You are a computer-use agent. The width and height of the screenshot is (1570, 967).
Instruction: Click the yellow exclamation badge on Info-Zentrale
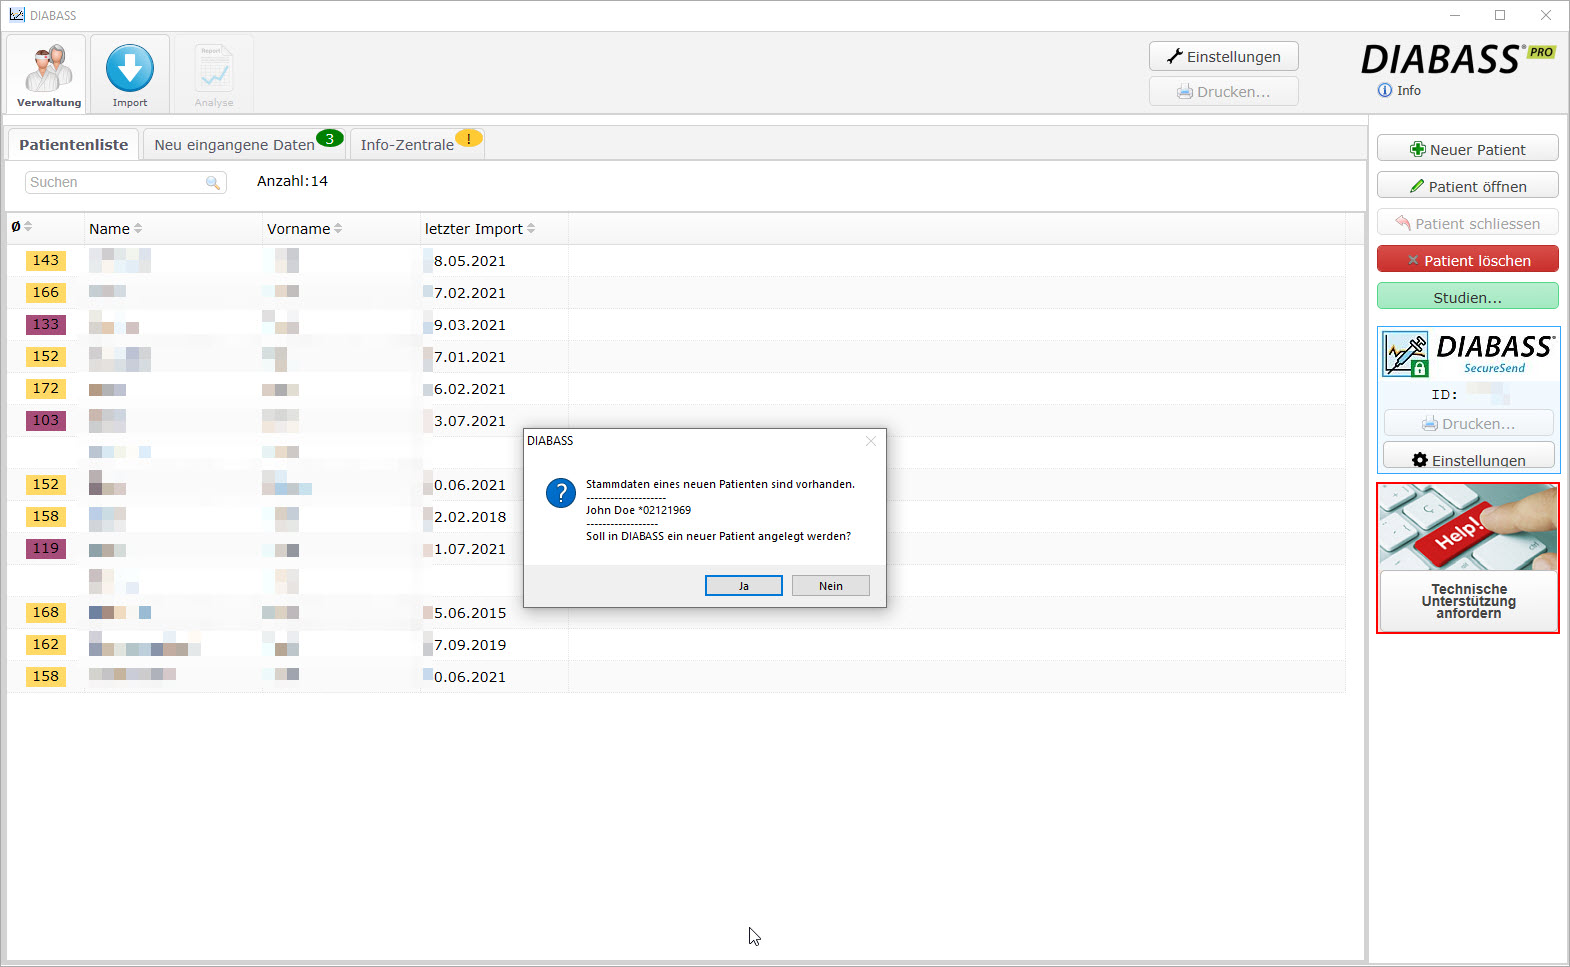click(x=469, y=138)
